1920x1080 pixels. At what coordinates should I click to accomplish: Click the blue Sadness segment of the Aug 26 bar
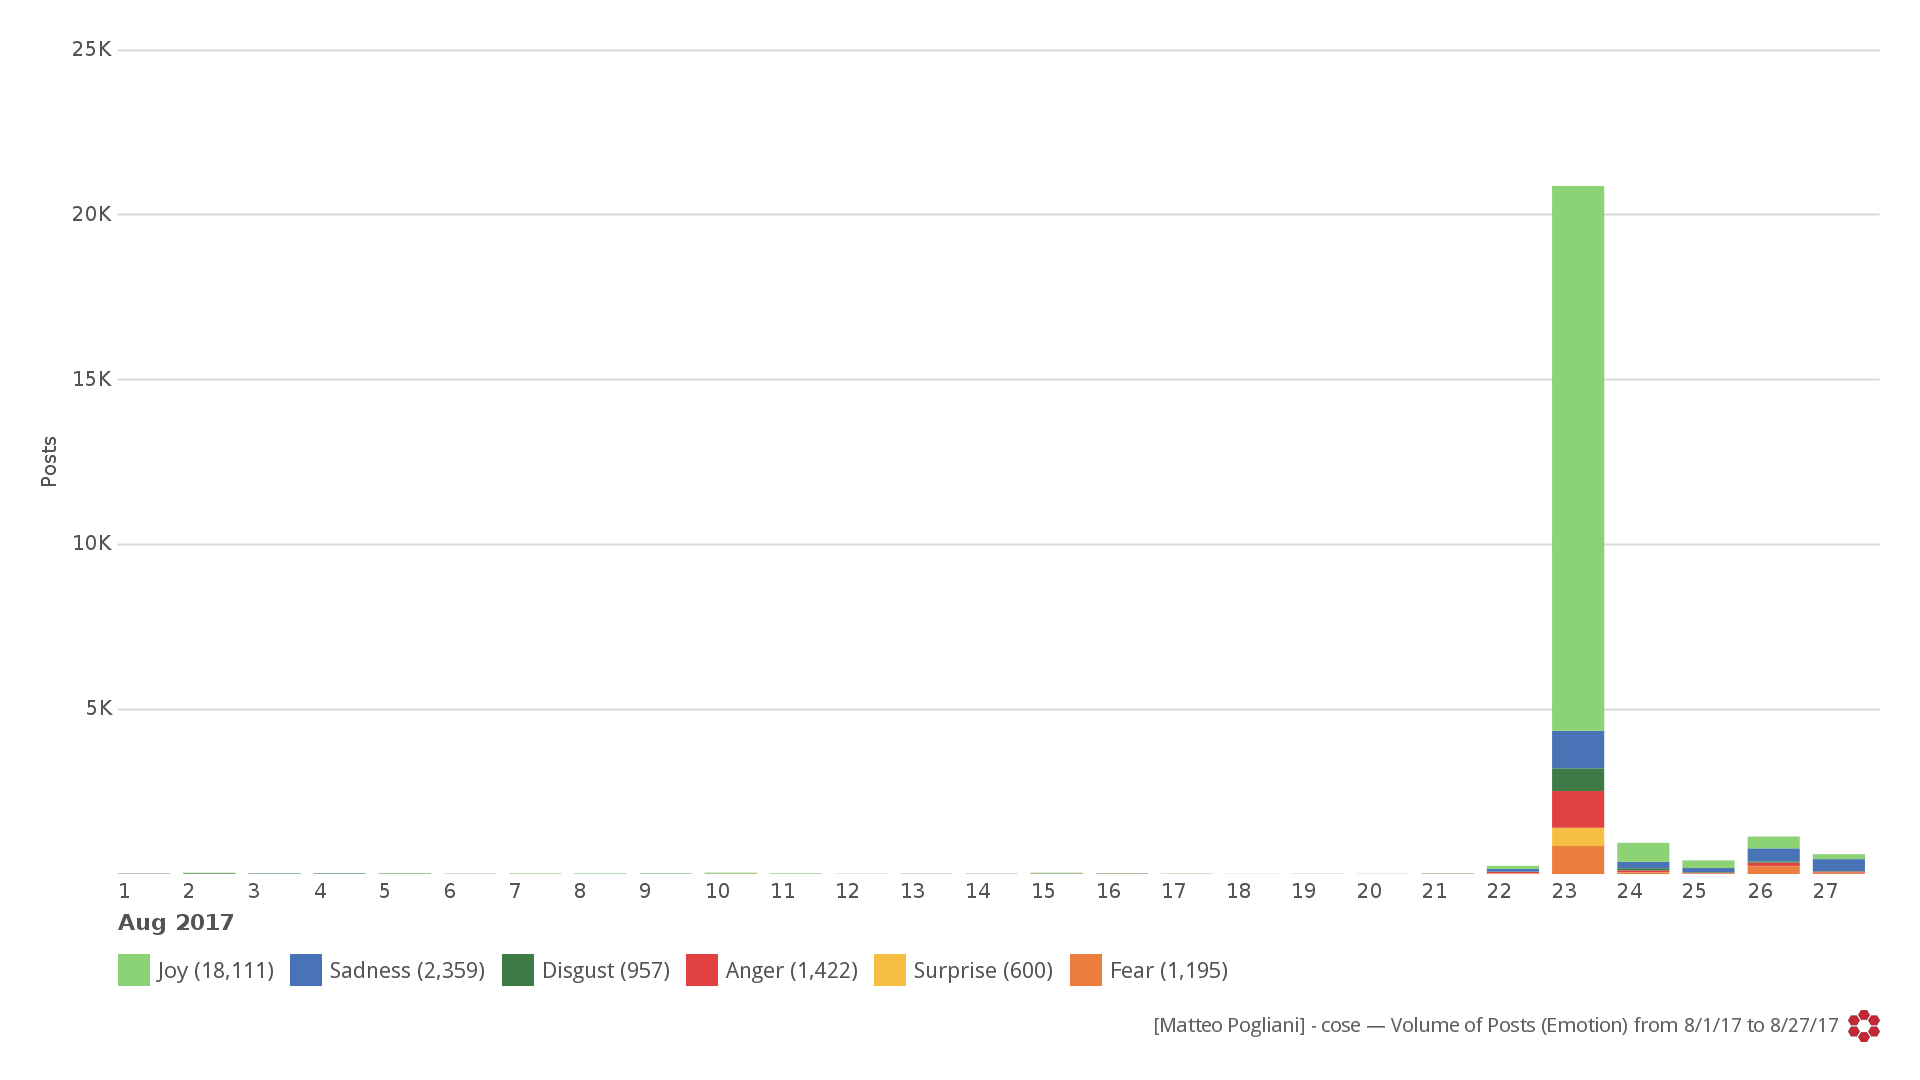point(1773,855)
